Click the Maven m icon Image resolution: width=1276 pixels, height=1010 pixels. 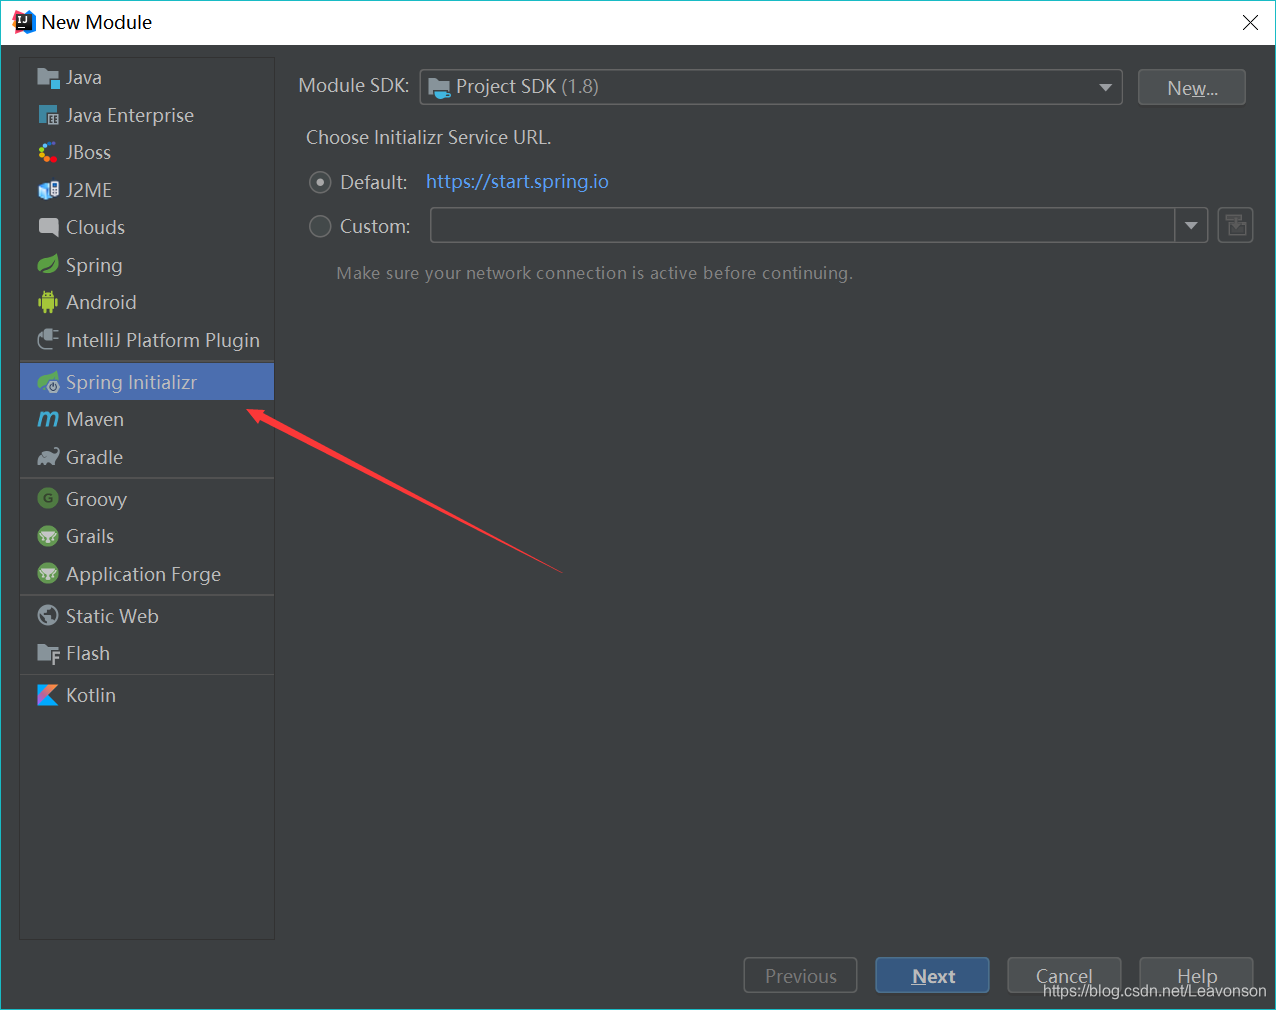[x=48, y=420]
